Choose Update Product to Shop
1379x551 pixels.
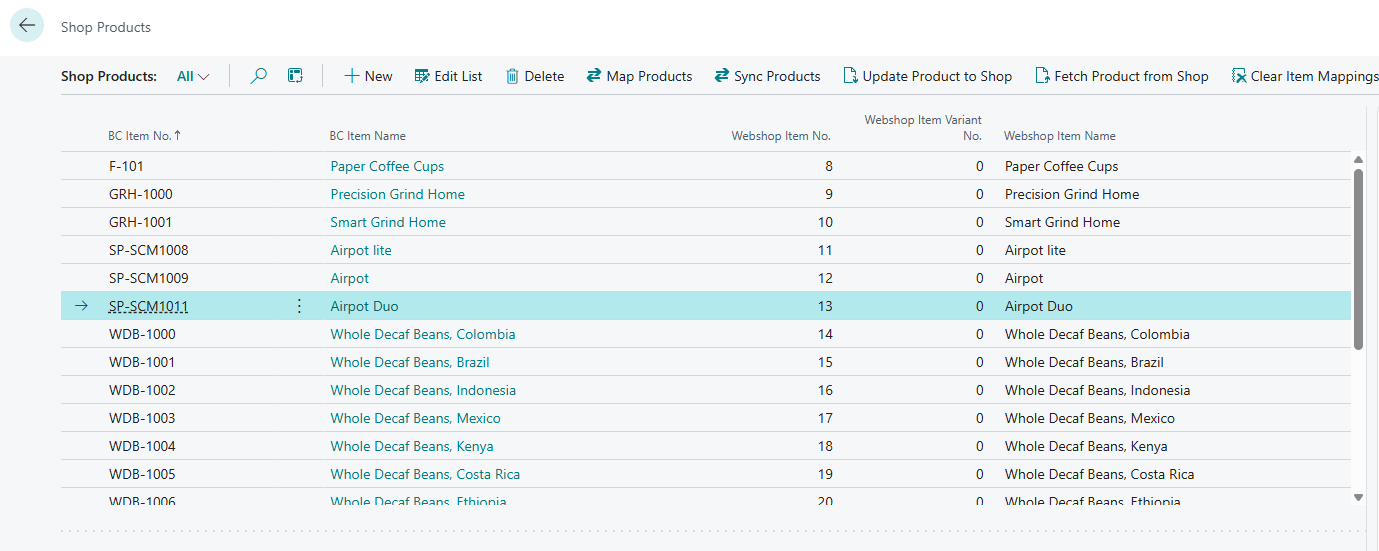[927, 76]
